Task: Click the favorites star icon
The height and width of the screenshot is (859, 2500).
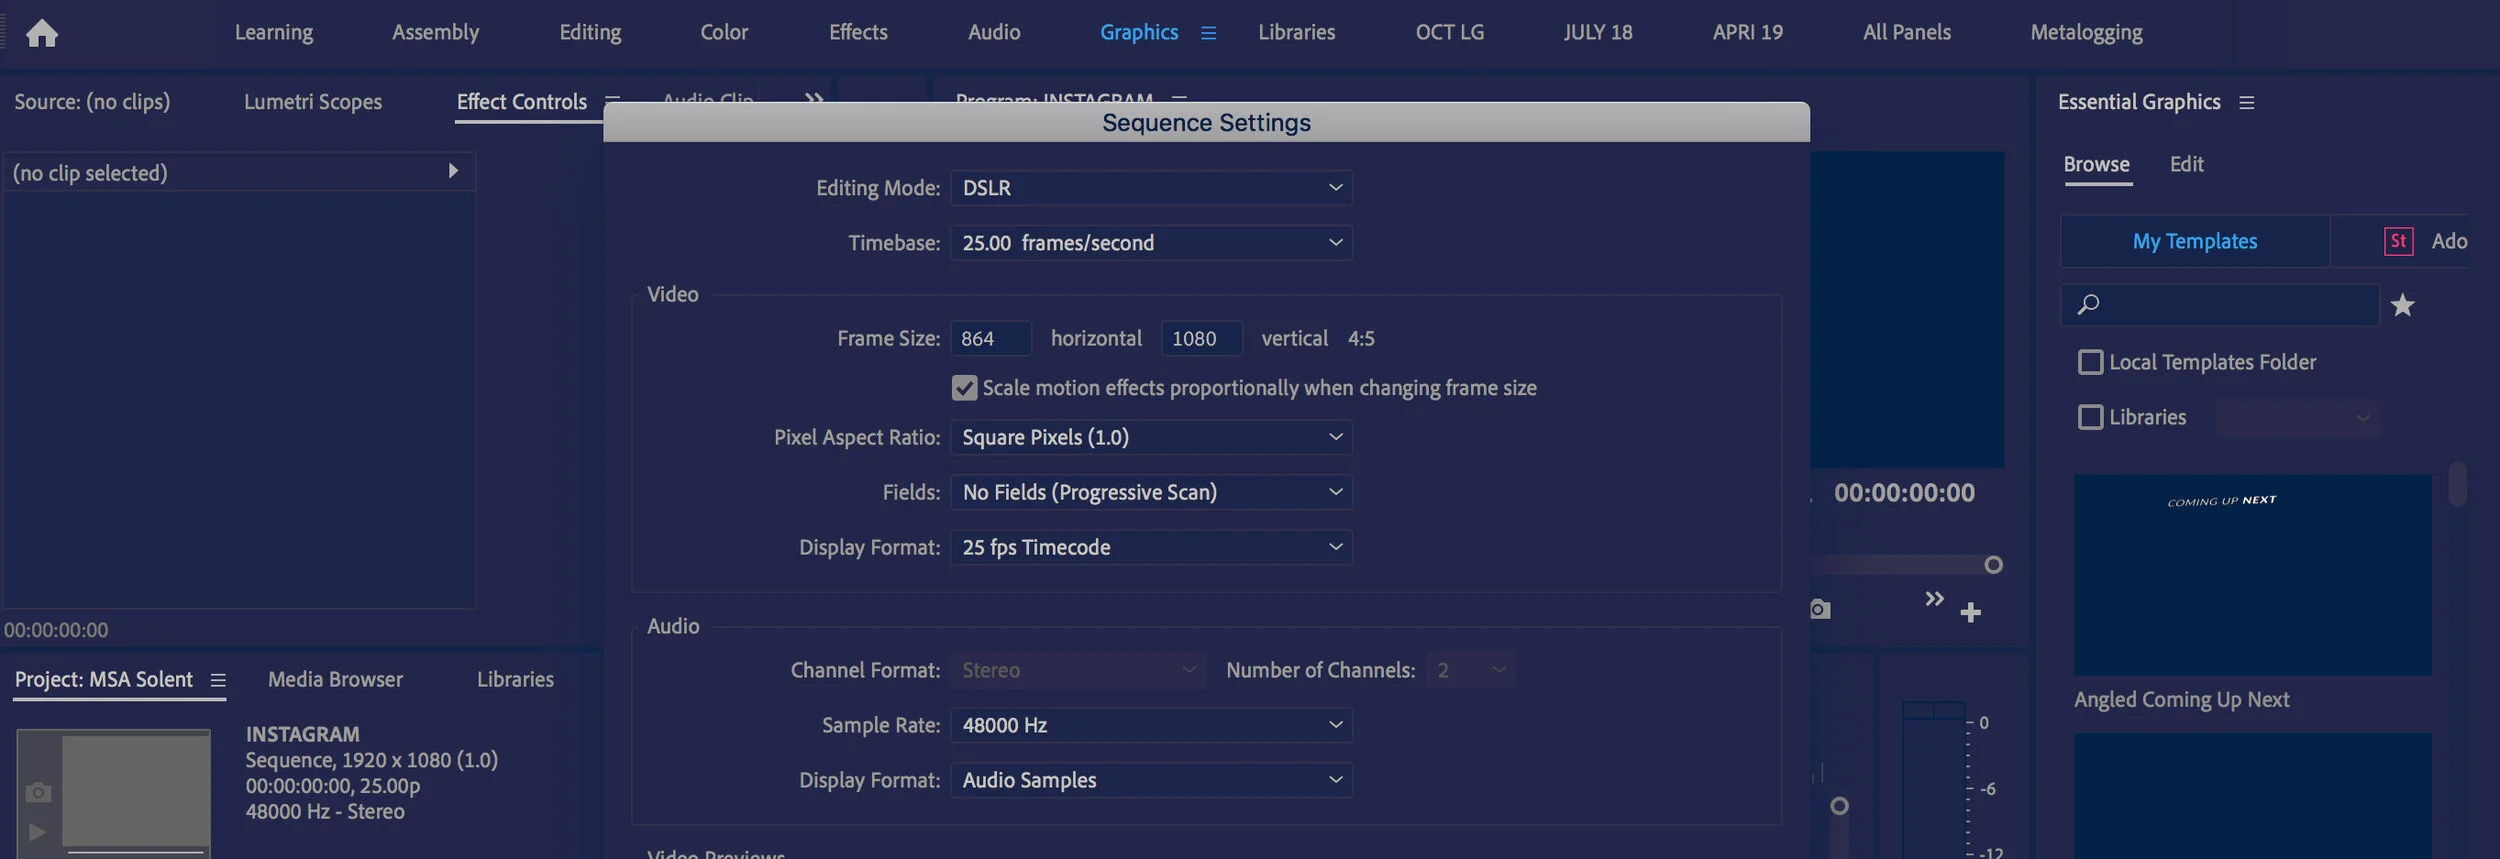Action: pos(2402,305)
